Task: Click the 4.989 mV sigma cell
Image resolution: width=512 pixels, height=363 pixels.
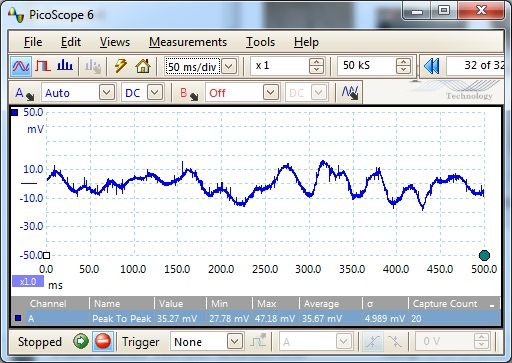Action: (x=385, y=319)
